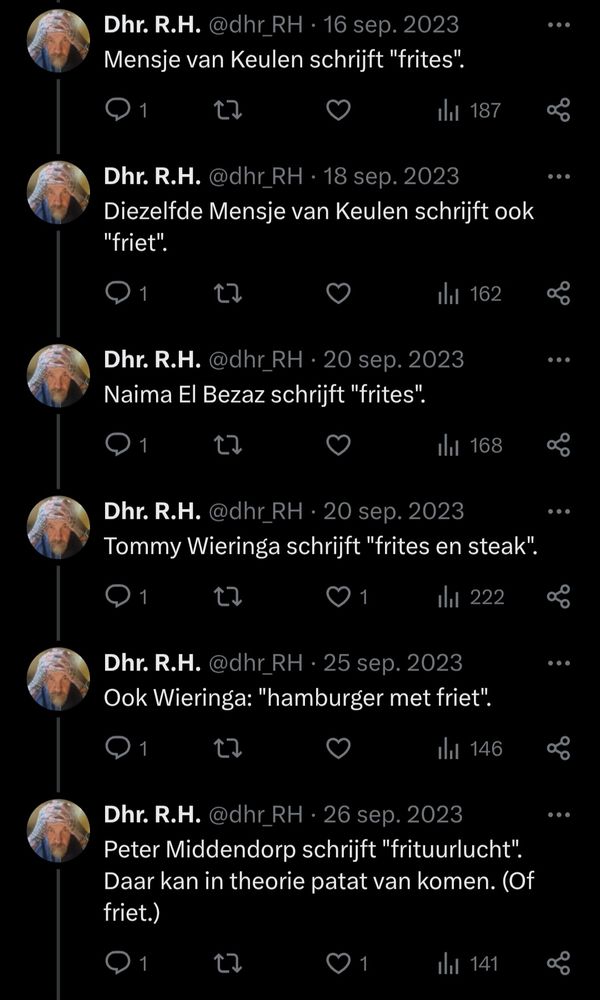Screen dimensions: 600x1000
Task: Open the profile picture on the 16 sep. tweet
Action: point(58,41)
